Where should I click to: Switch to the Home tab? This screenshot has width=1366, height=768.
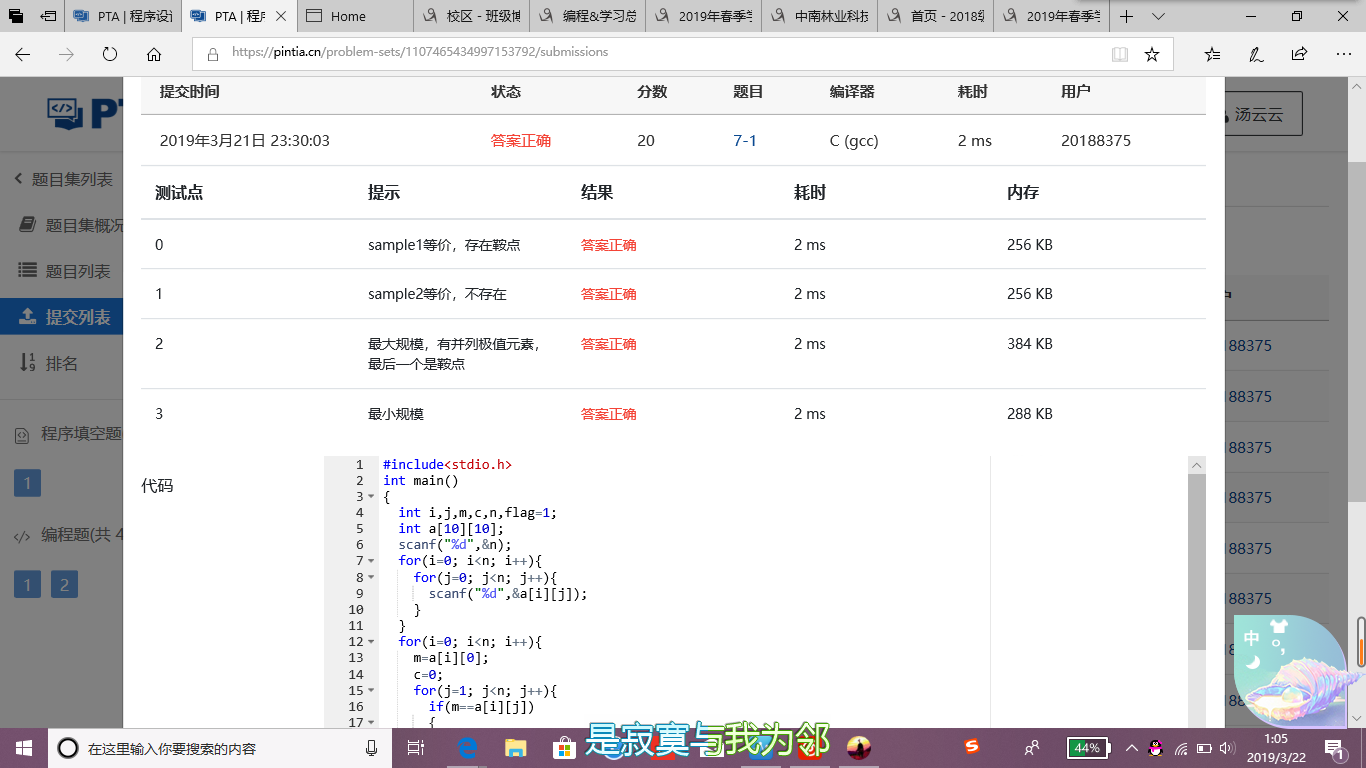point(355,16)
